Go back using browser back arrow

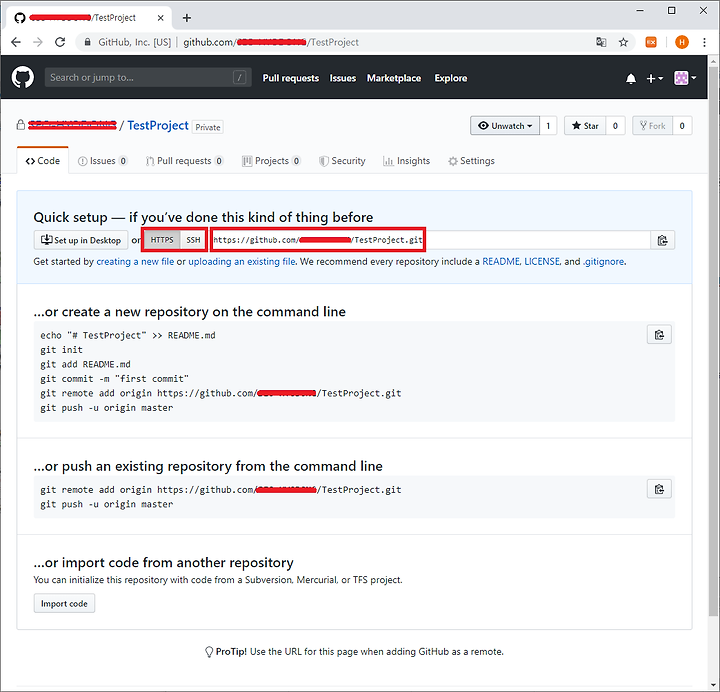16,42
